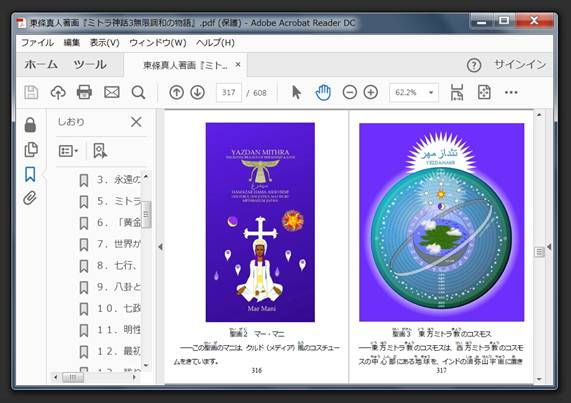
Task: Click bookmarks horizontal scrollbar thumb
Action: (x=73, y=377)
